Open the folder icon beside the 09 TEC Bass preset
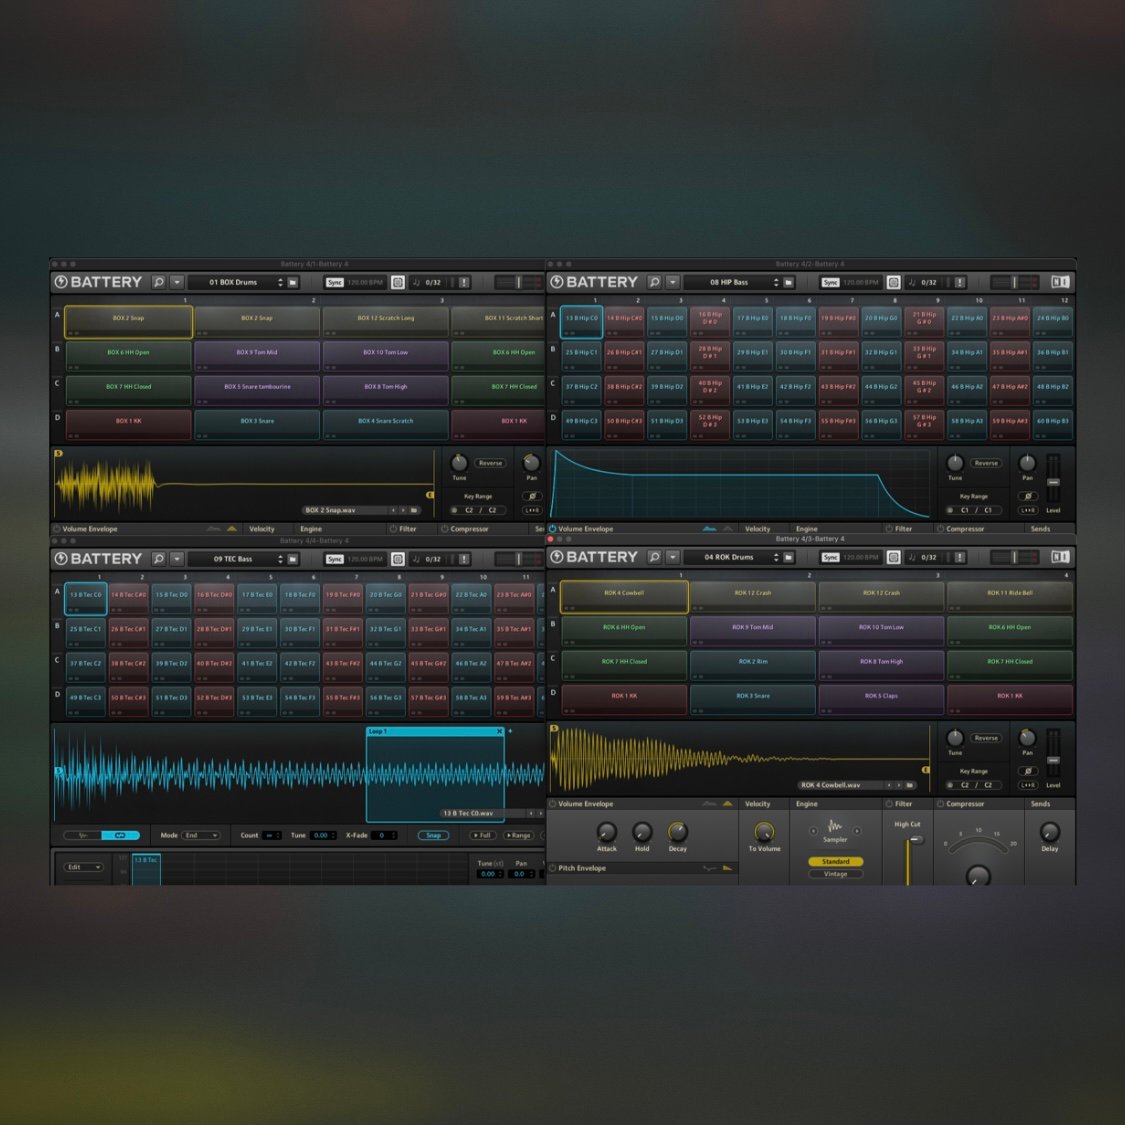 [x=293, y=559]
